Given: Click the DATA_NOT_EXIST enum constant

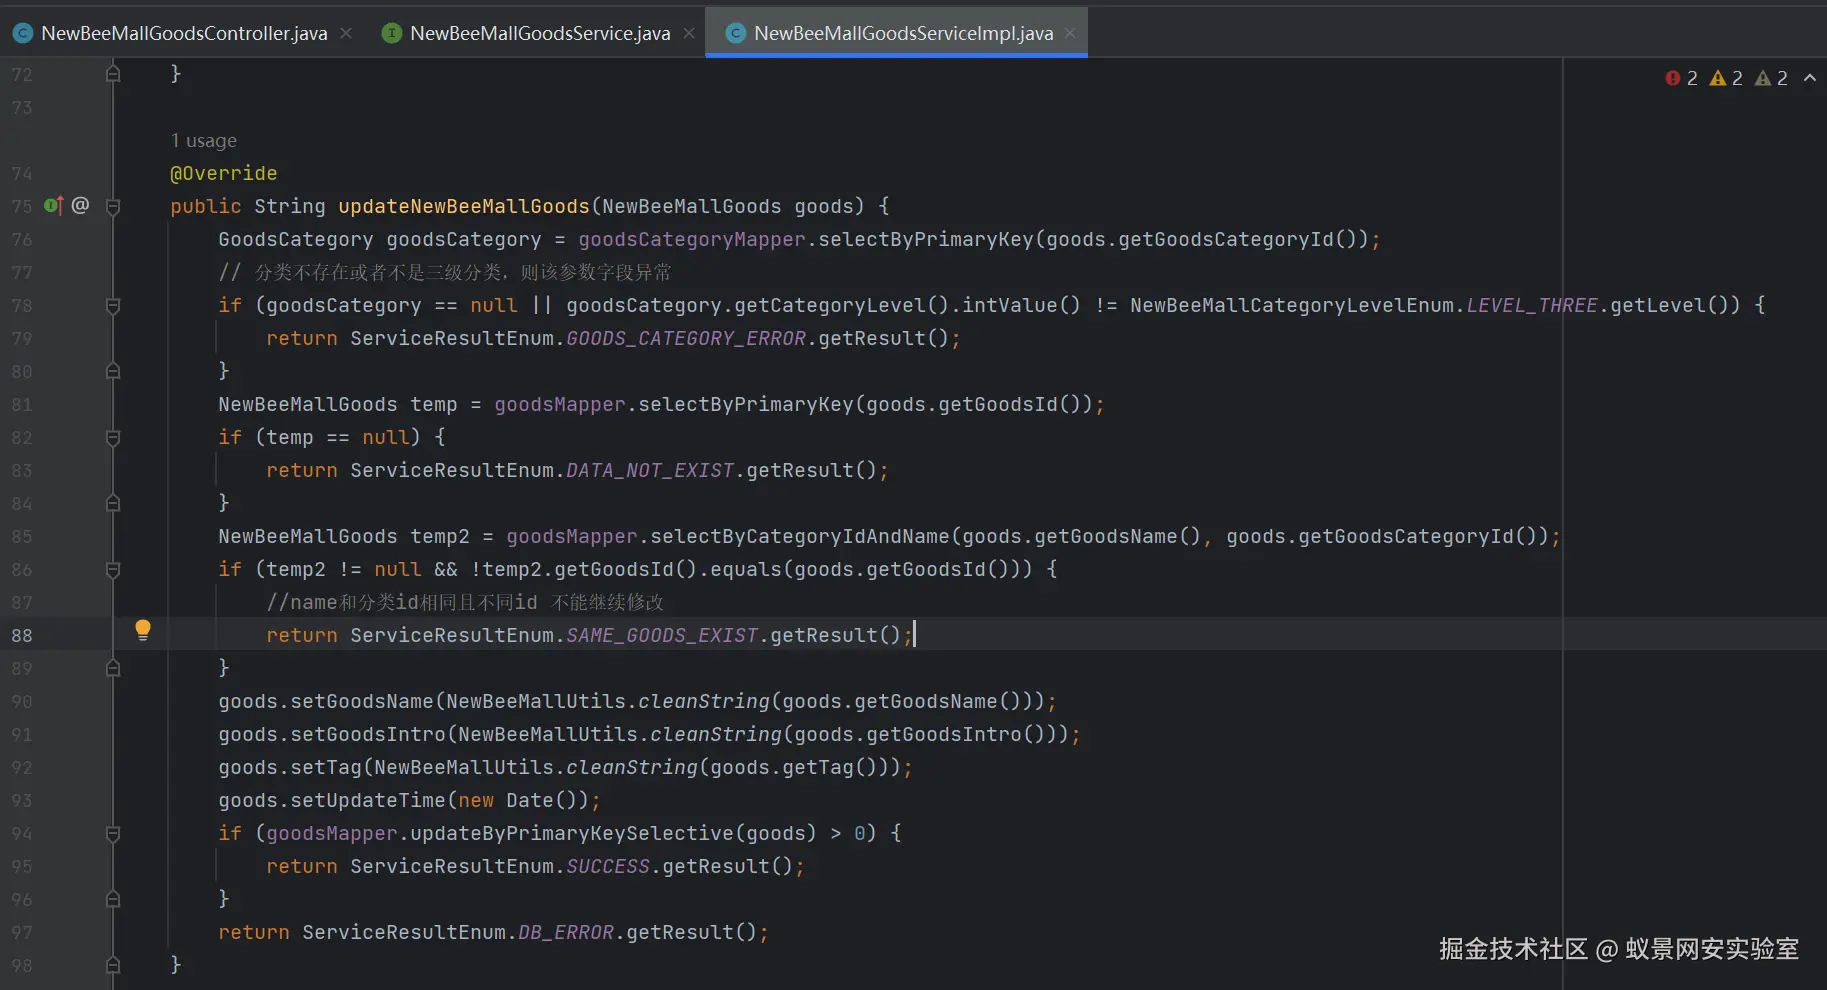Looking at the screenshot, I should (650, 470).
